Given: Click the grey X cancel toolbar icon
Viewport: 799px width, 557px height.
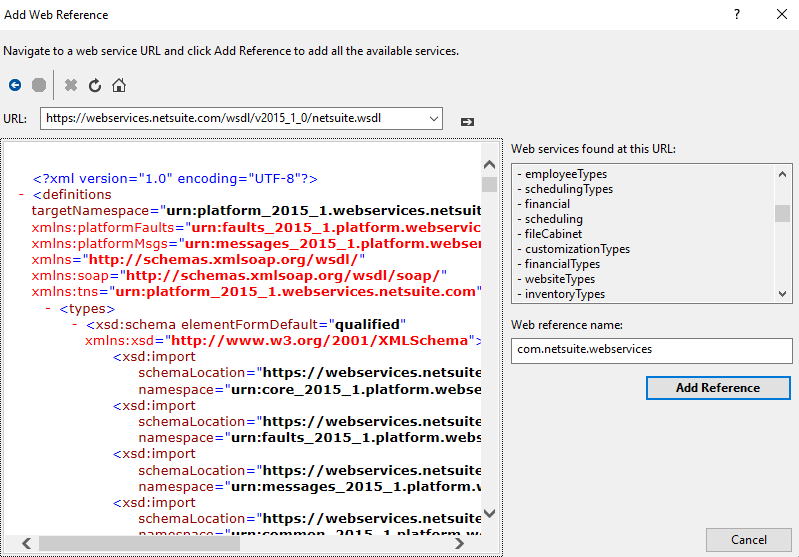Looking at the screenshot, I should click(x=71, y=85).
